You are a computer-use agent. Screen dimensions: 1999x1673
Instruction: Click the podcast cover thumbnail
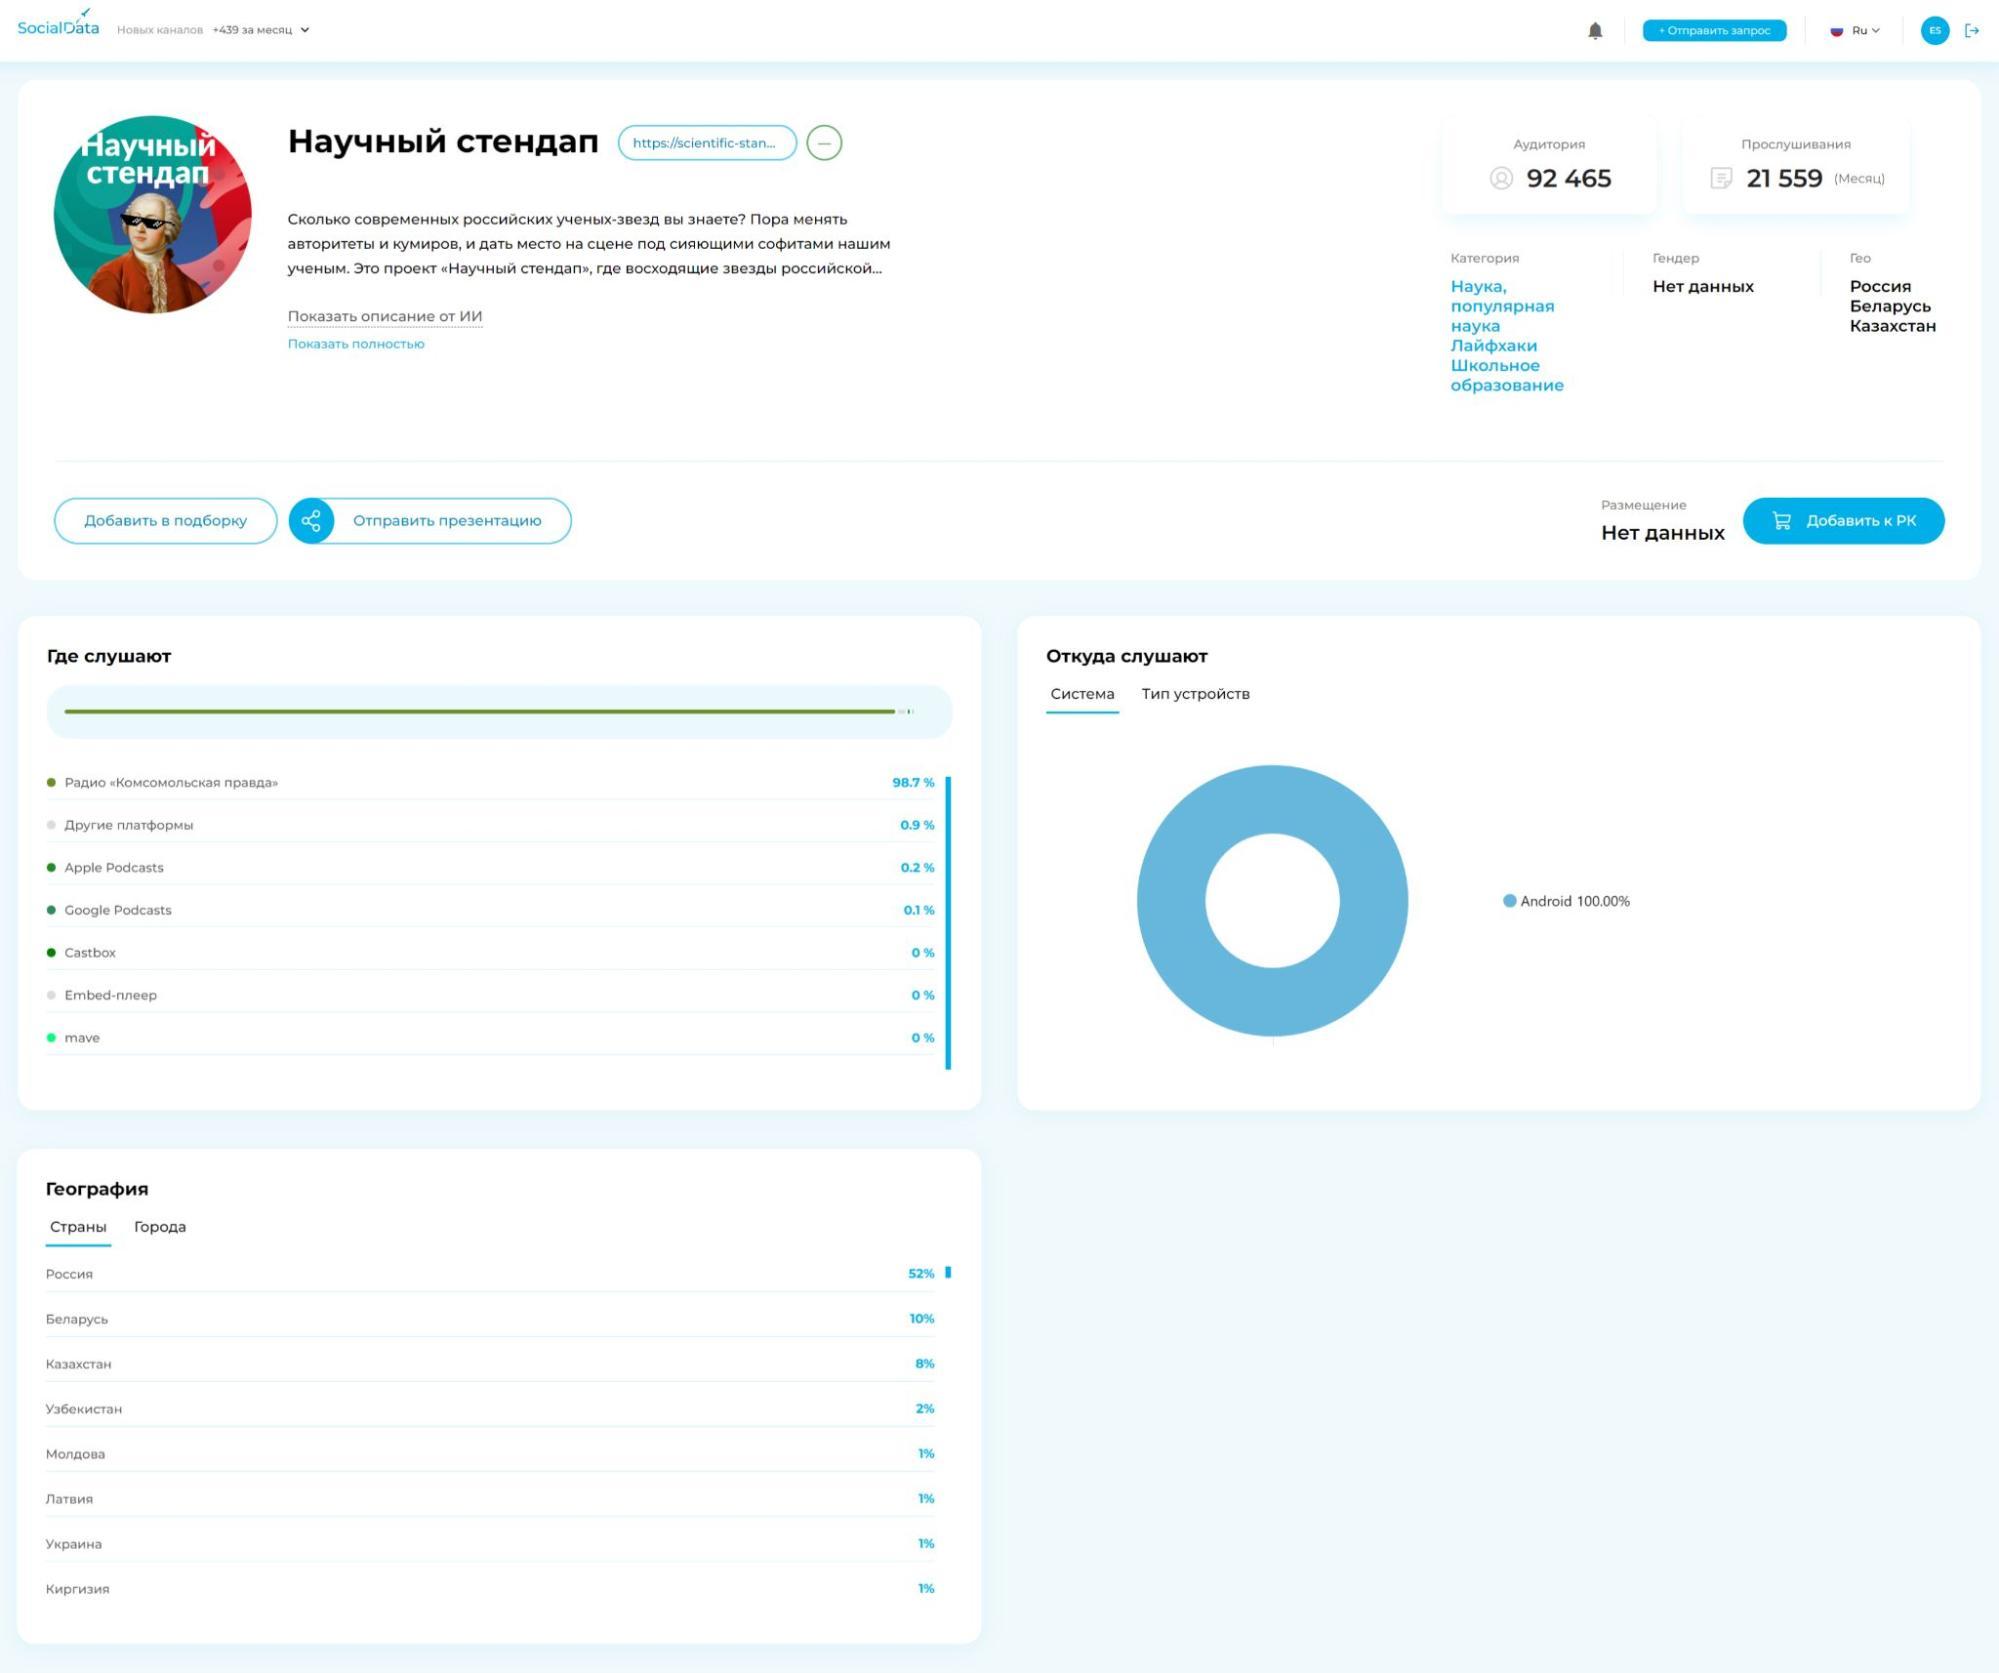point(153,214)
